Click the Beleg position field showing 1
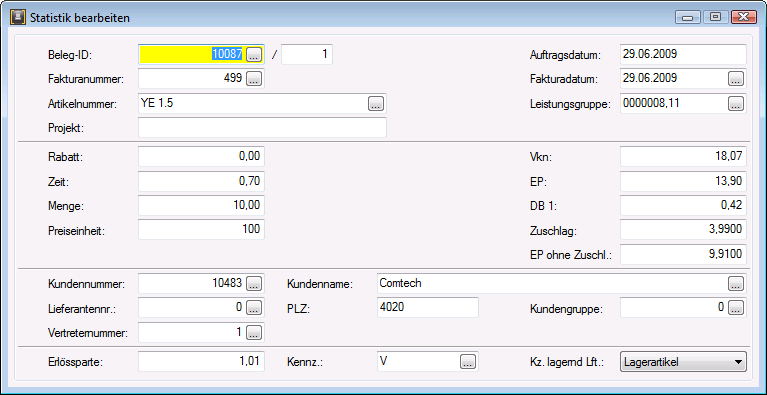The height and width of the screenshot is (395, 767). pyautogui.click(x=307, y=54)
